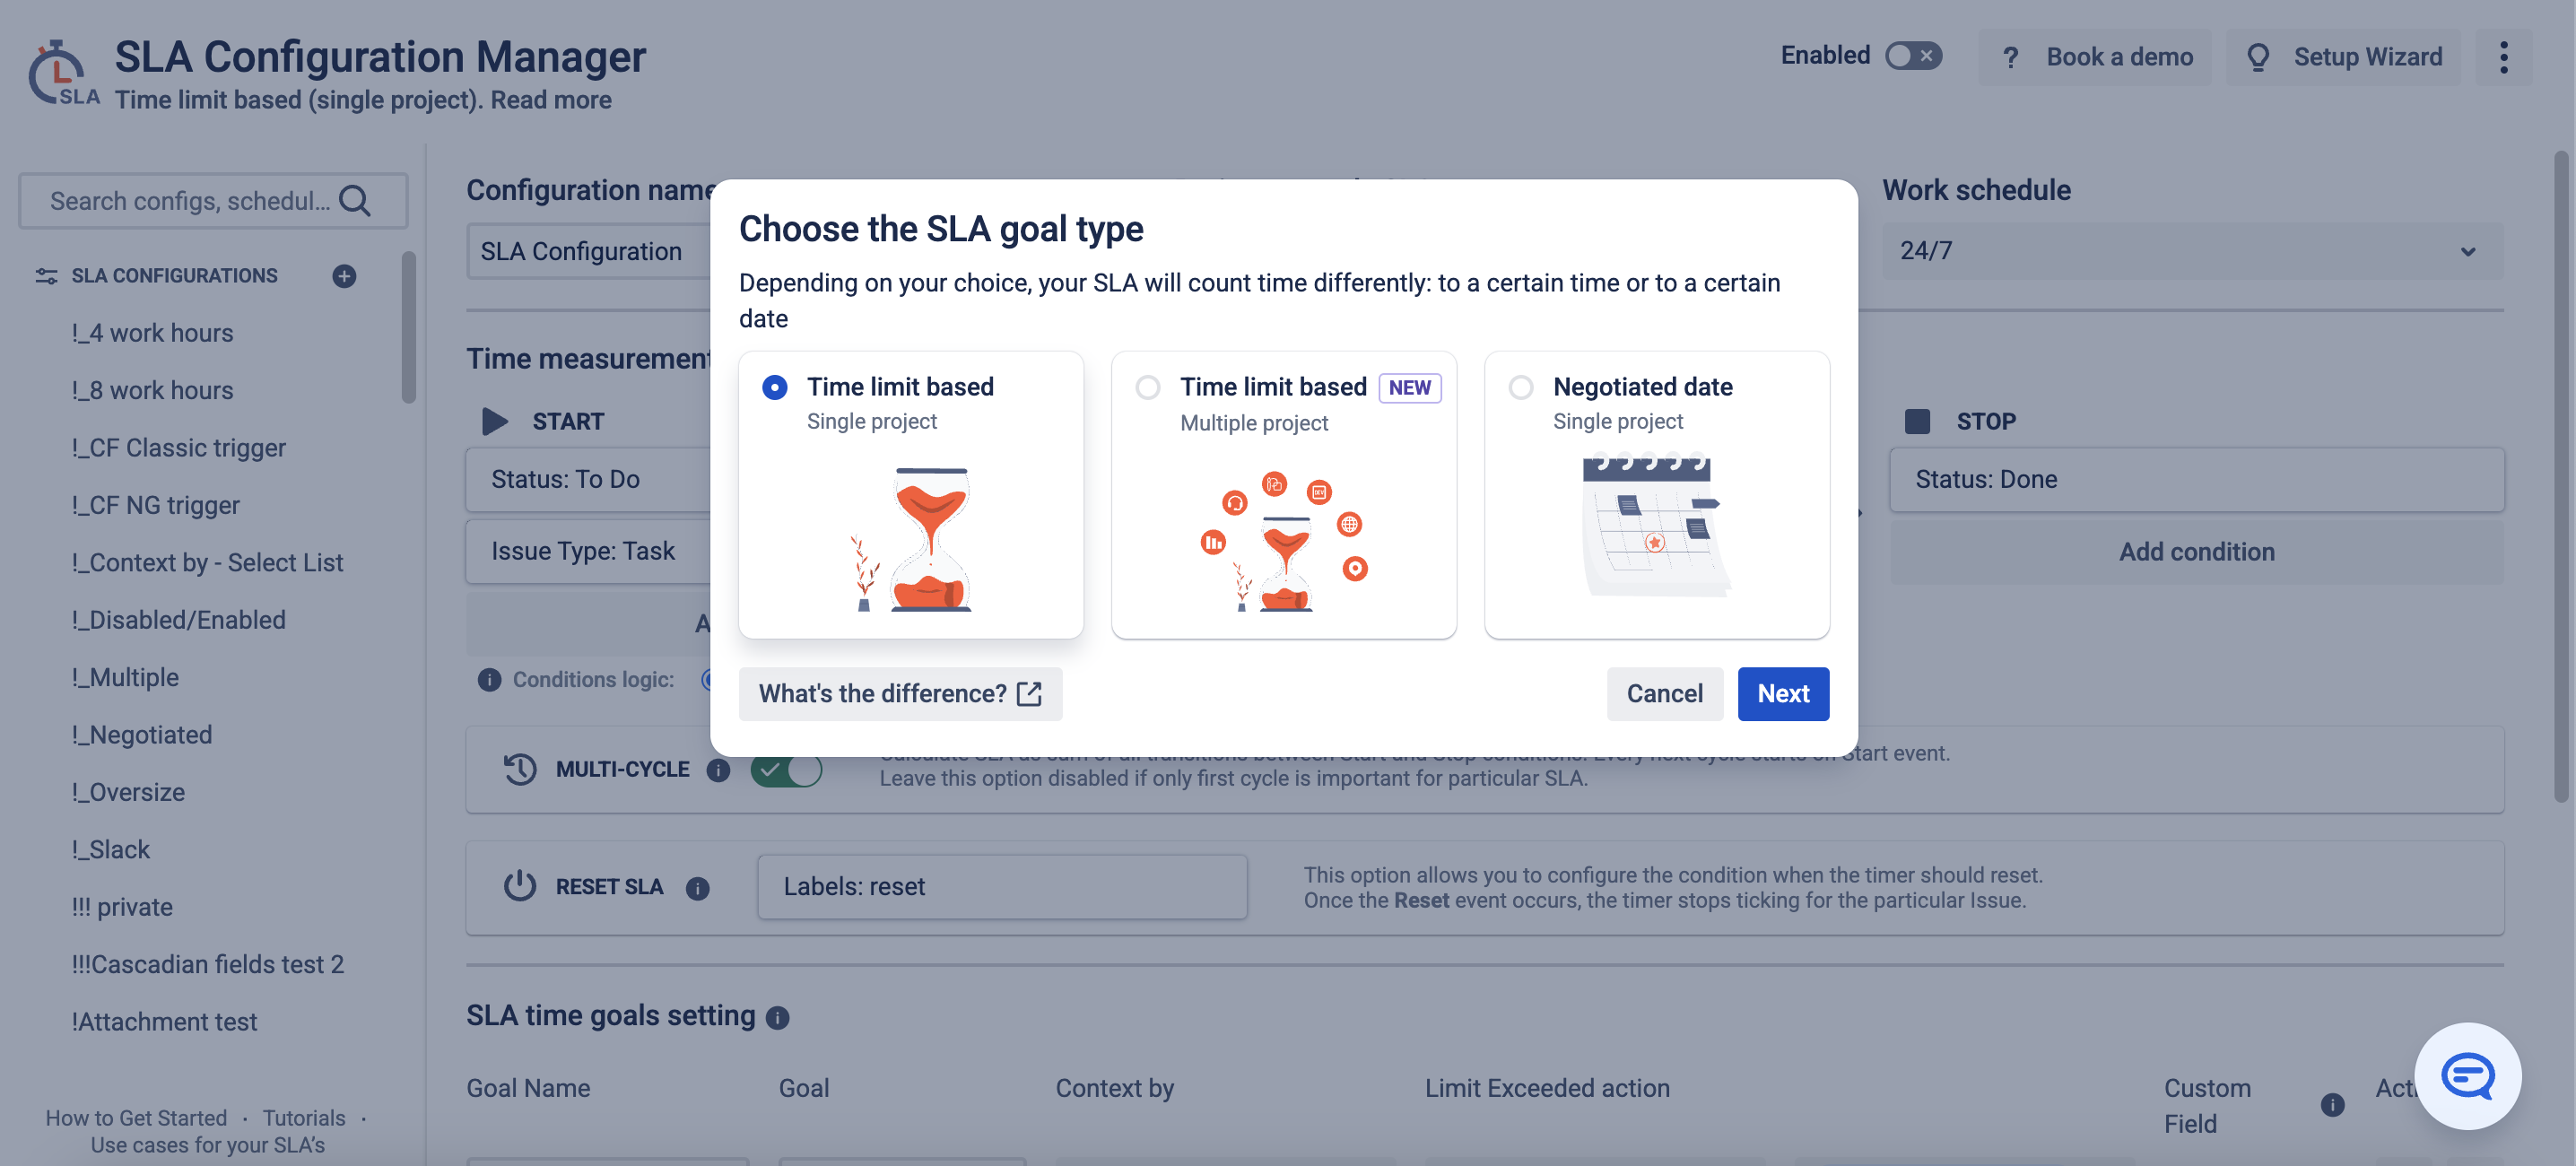
Task: Toggle the Enabled switch in header
Action: tap(1912, 56)
